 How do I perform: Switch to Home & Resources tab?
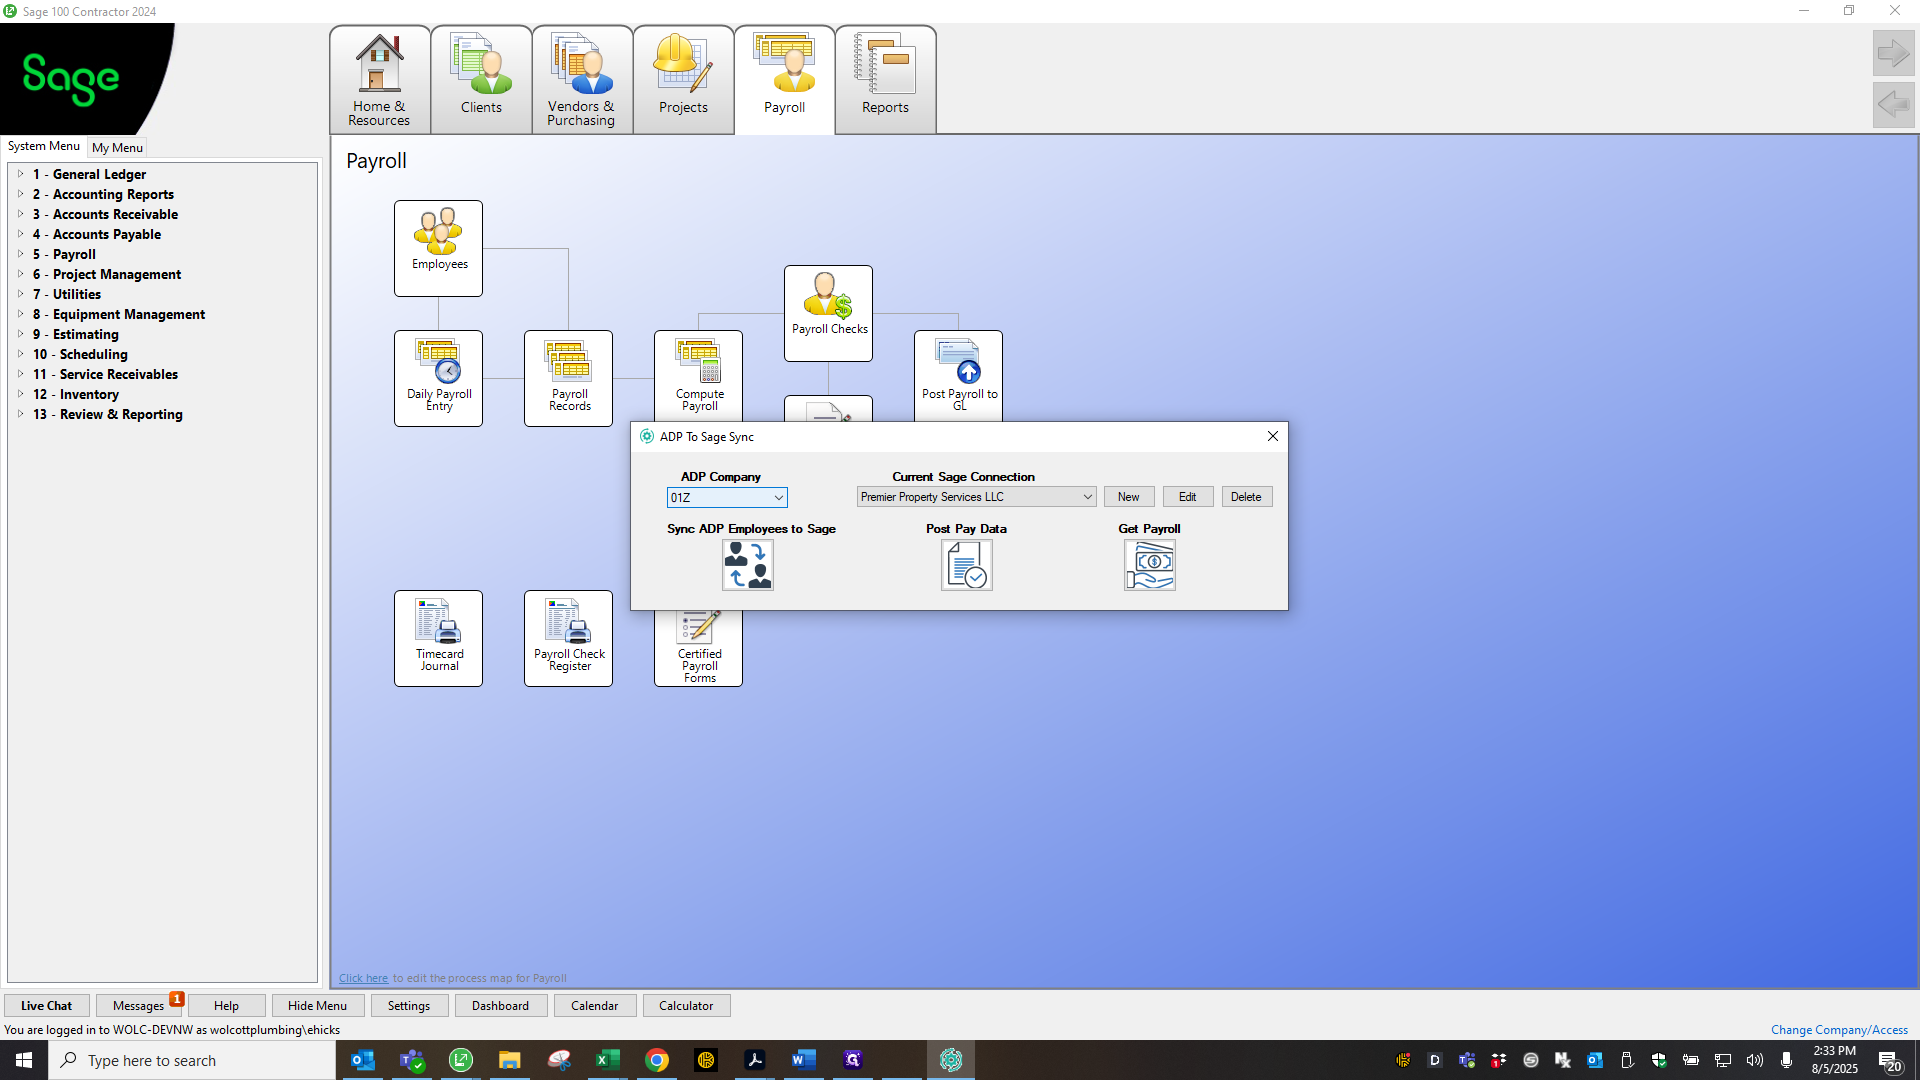click(x=379, y=80)
